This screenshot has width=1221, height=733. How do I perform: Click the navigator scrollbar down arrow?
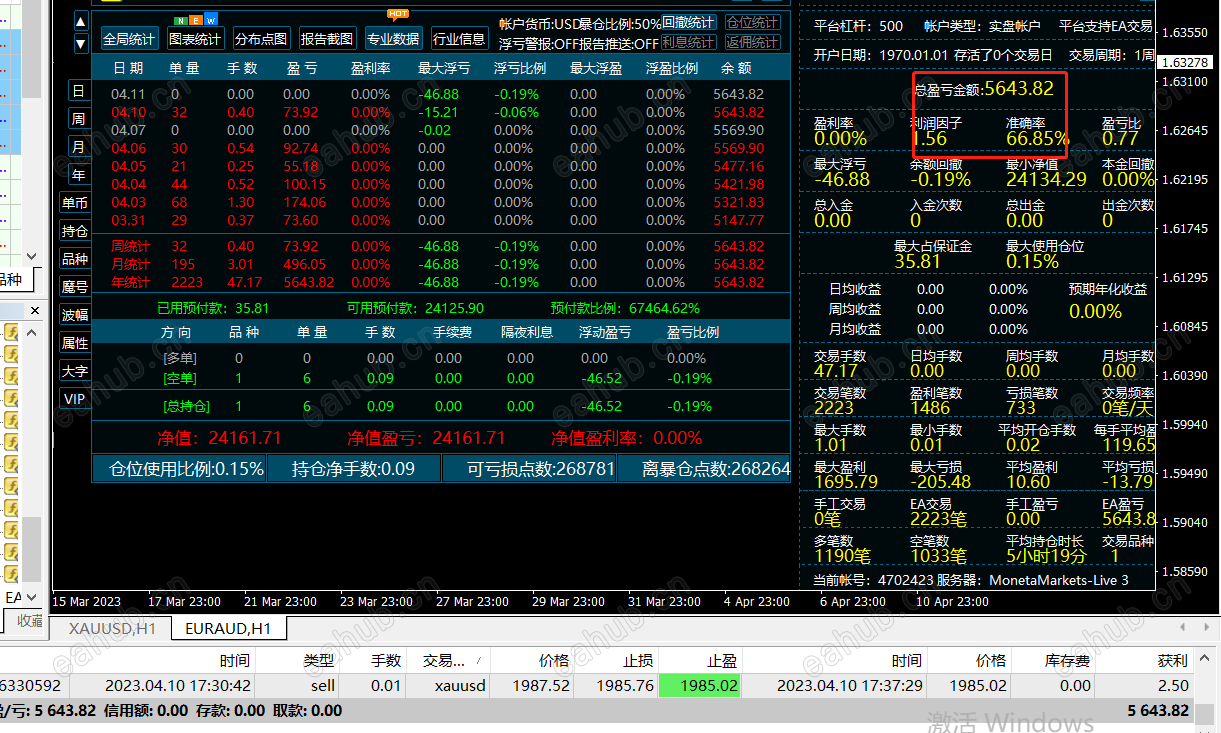(31, 596)
